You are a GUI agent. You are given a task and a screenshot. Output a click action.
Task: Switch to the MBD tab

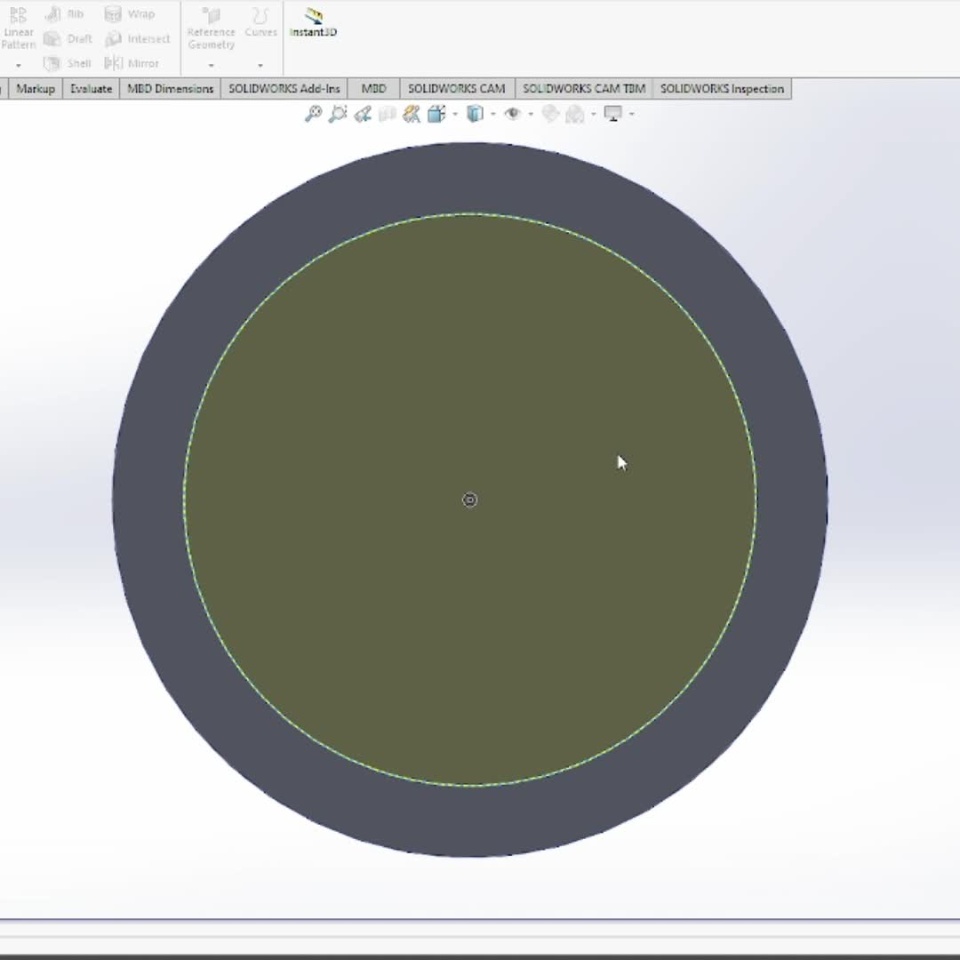(373, 89)
